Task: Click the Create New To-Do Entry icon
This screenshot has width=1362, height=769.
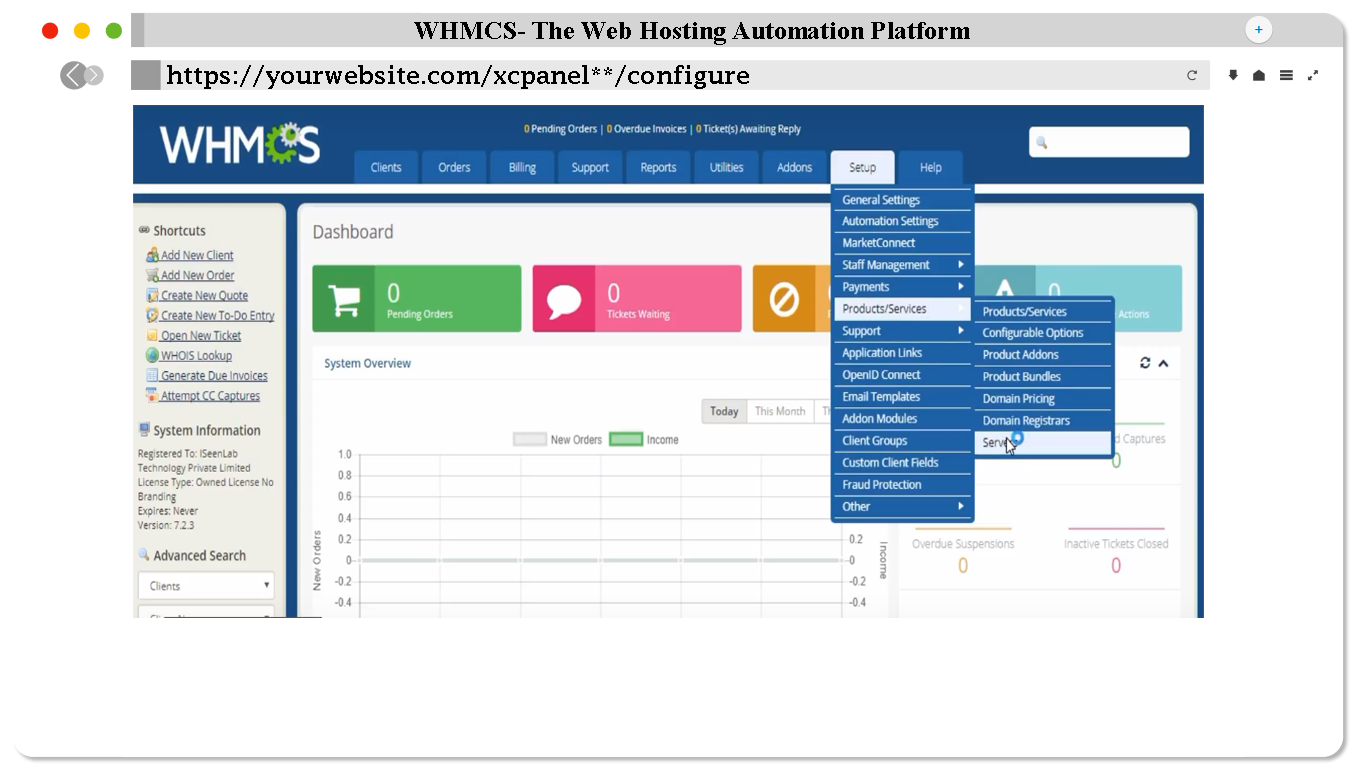Action: 152,315
